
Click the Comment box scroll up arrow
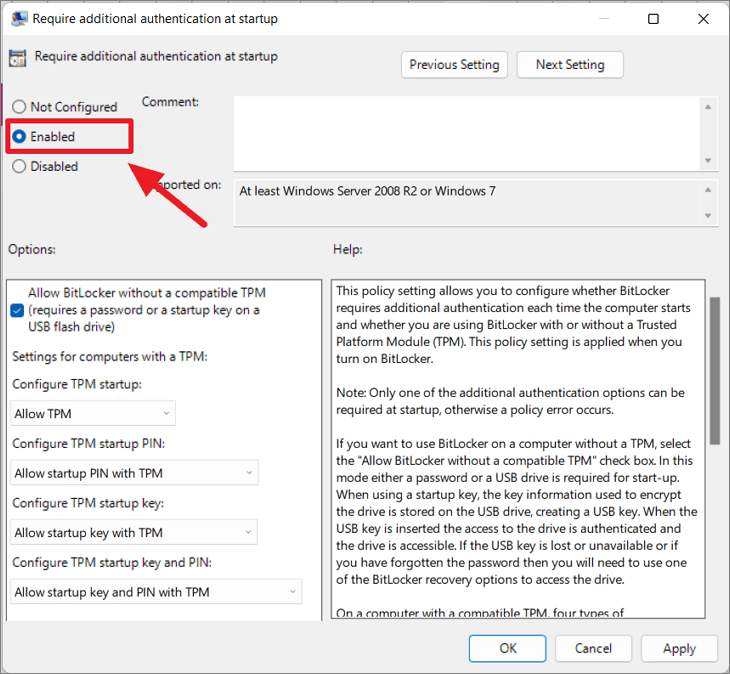pyautogui.click(x=708, y=107)
